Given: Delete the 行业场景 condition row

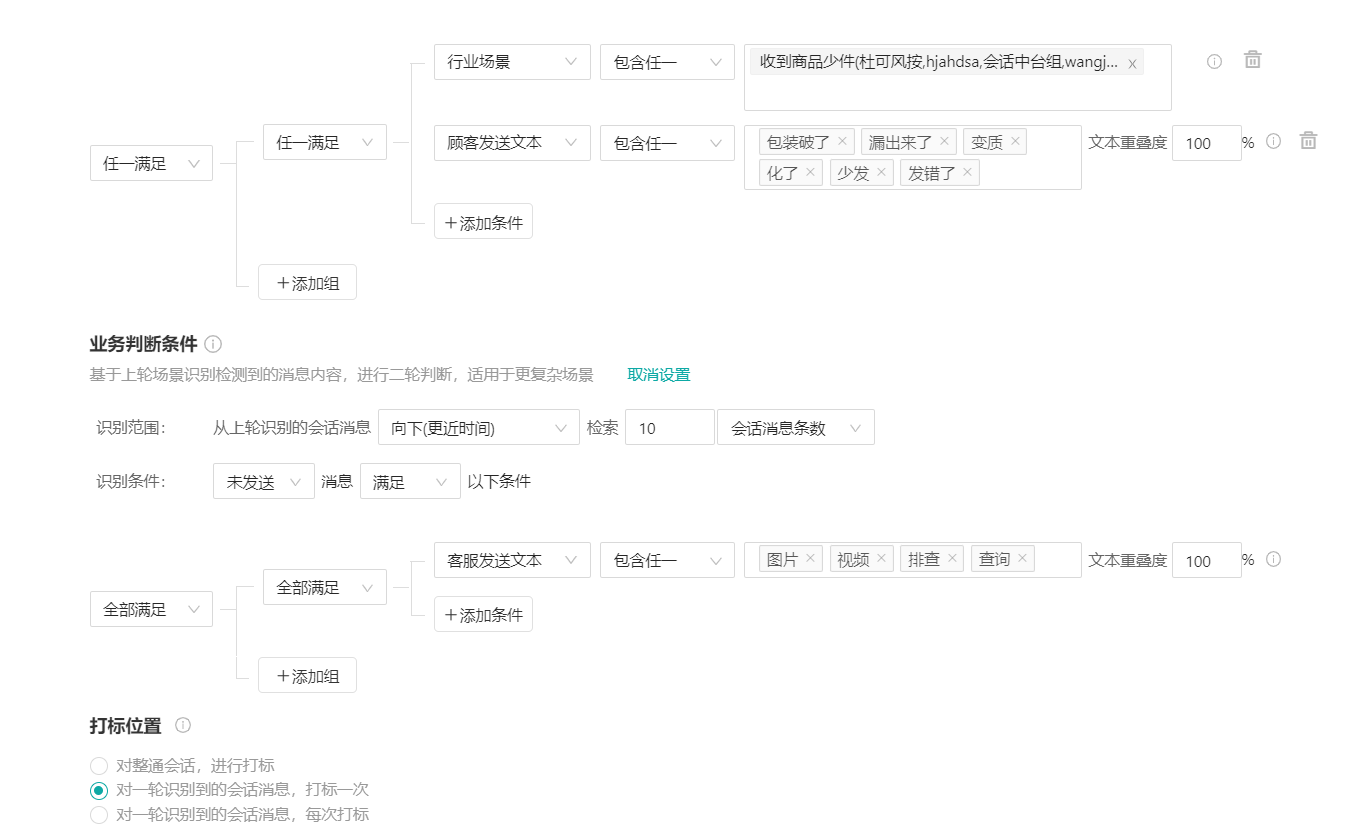Looking at the screenshot, I should click(x=1252, y=60).
